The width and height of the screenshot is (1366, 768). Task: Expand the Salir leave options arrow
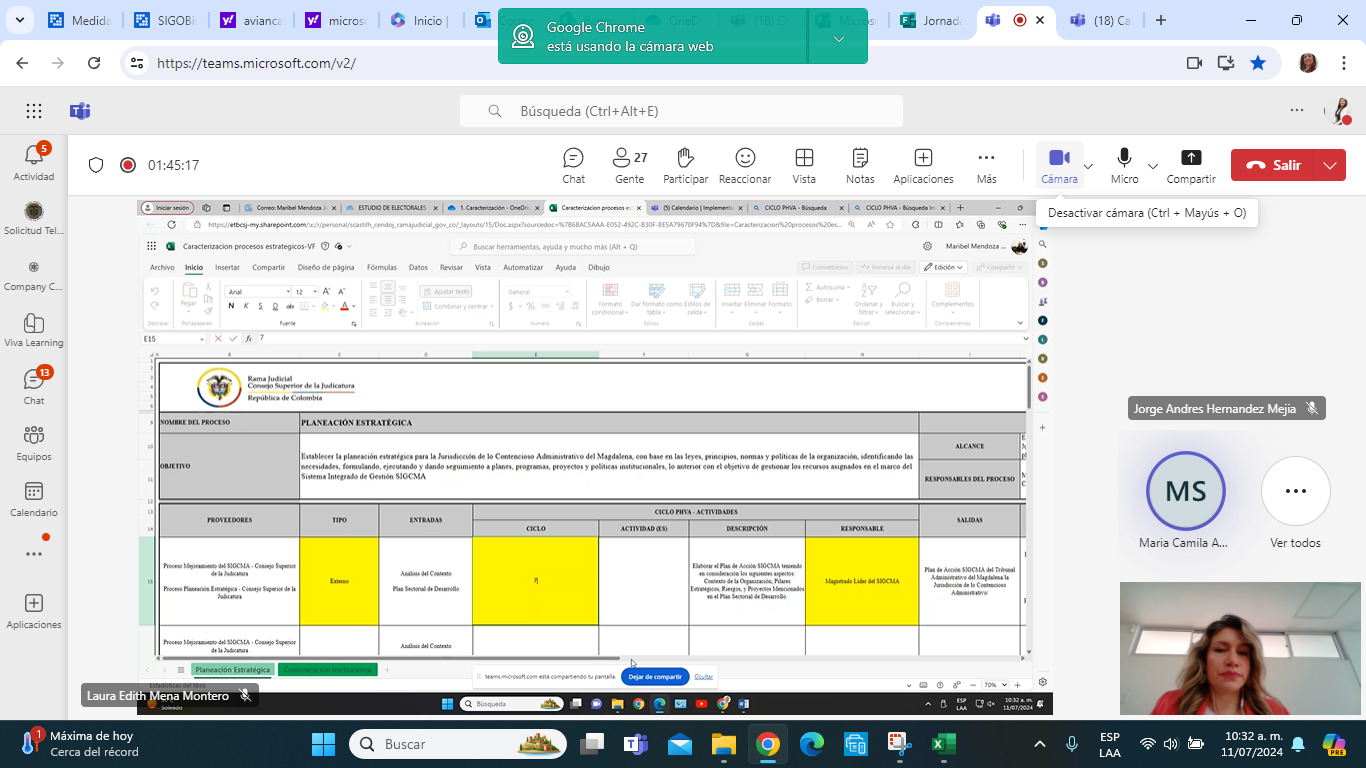point(1330,165)
